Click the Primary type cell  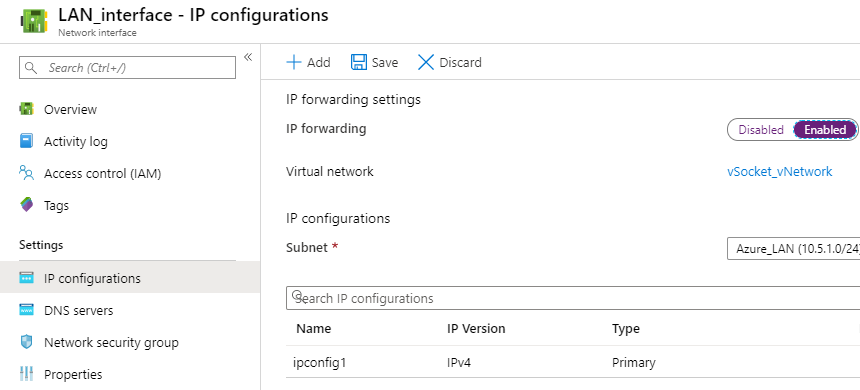pos(633,363)
